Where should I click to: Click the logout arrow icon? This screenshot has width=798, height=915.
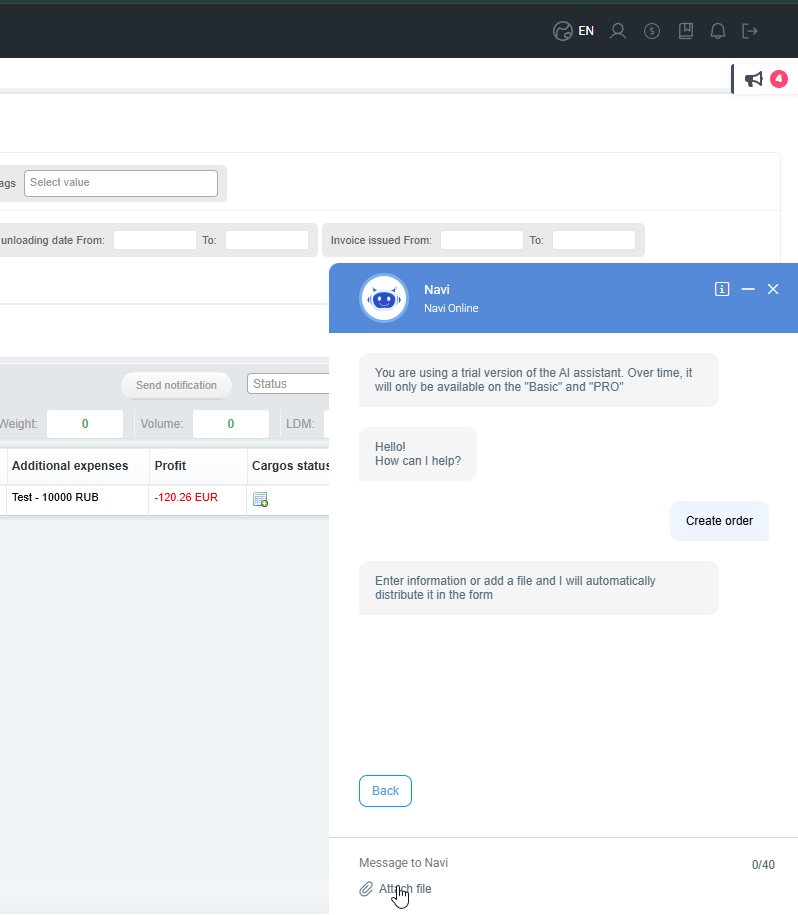point(750,31)
